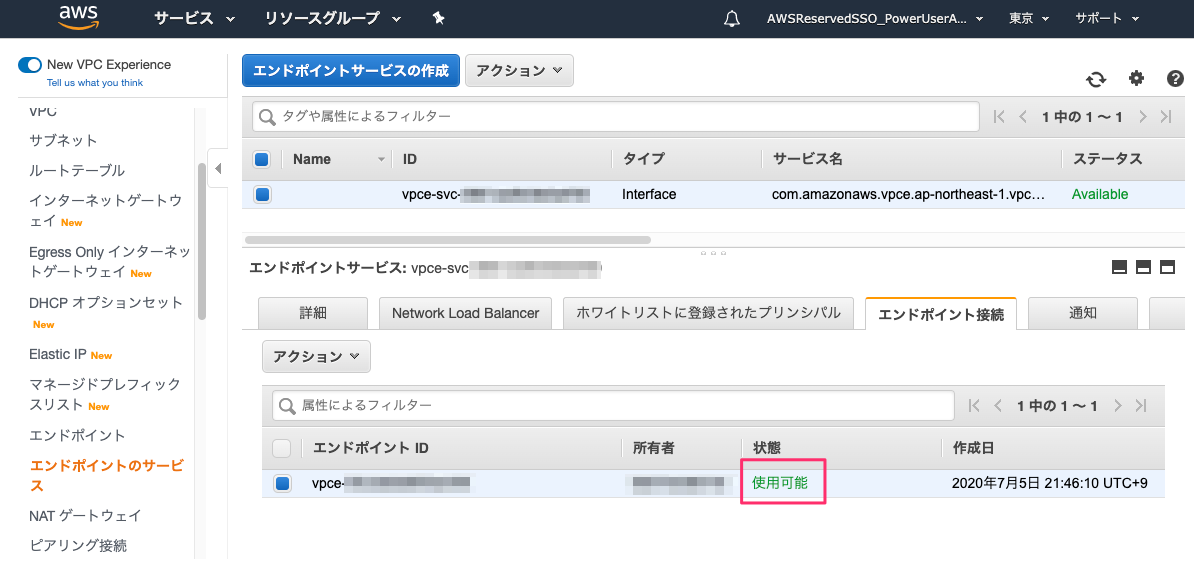Click the com.amazonaws.vpce service name cell
Image resolution: width=1194 pixels, height=567 pixels.
point(908,195)
